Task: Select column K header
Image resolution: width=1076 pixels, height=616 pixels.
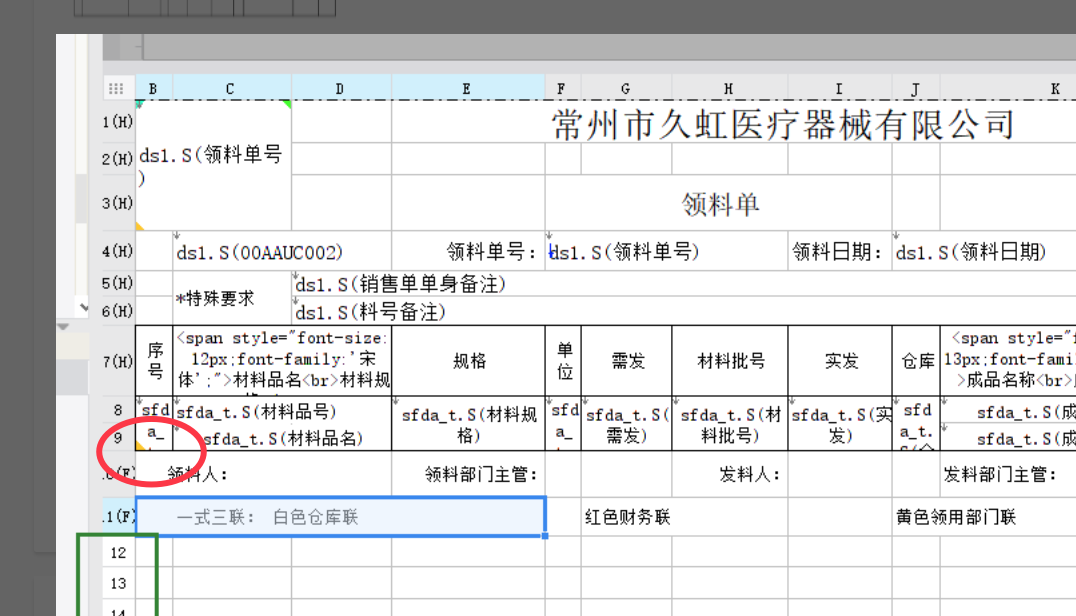Action: 1007,88
